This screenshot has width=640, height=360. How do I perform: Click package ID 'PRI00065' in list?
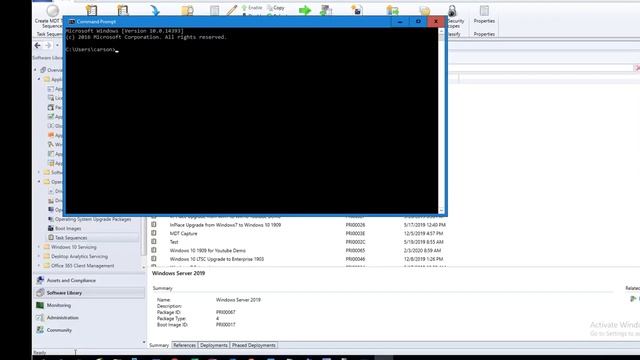(355, 251)
